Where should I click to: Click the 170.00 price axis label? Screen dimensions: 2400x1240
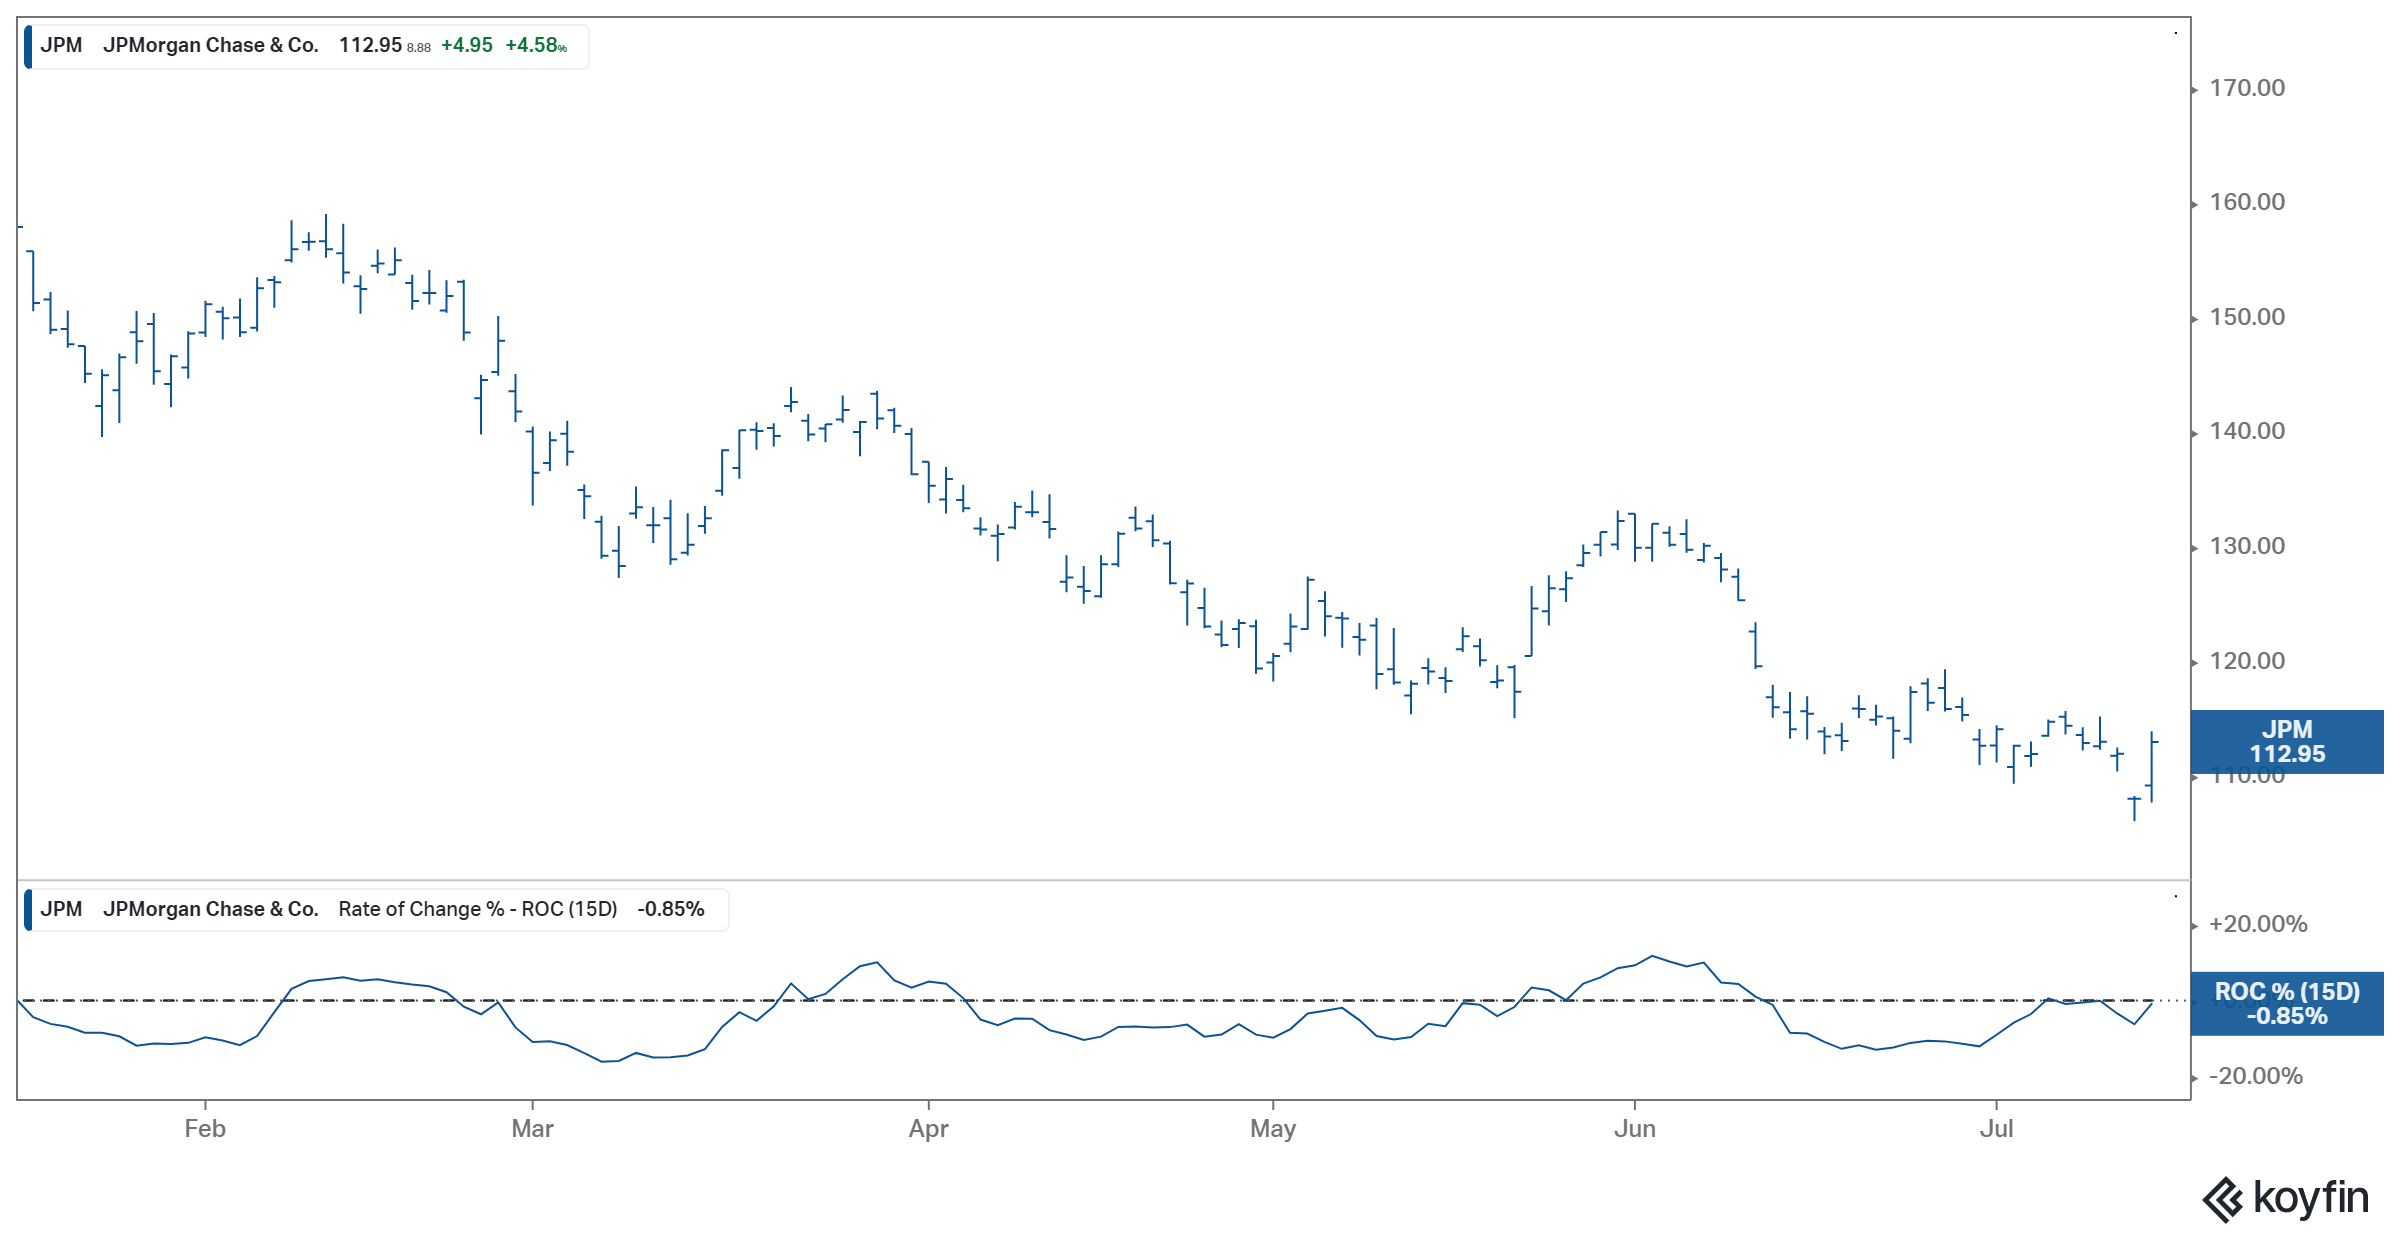2247,88
